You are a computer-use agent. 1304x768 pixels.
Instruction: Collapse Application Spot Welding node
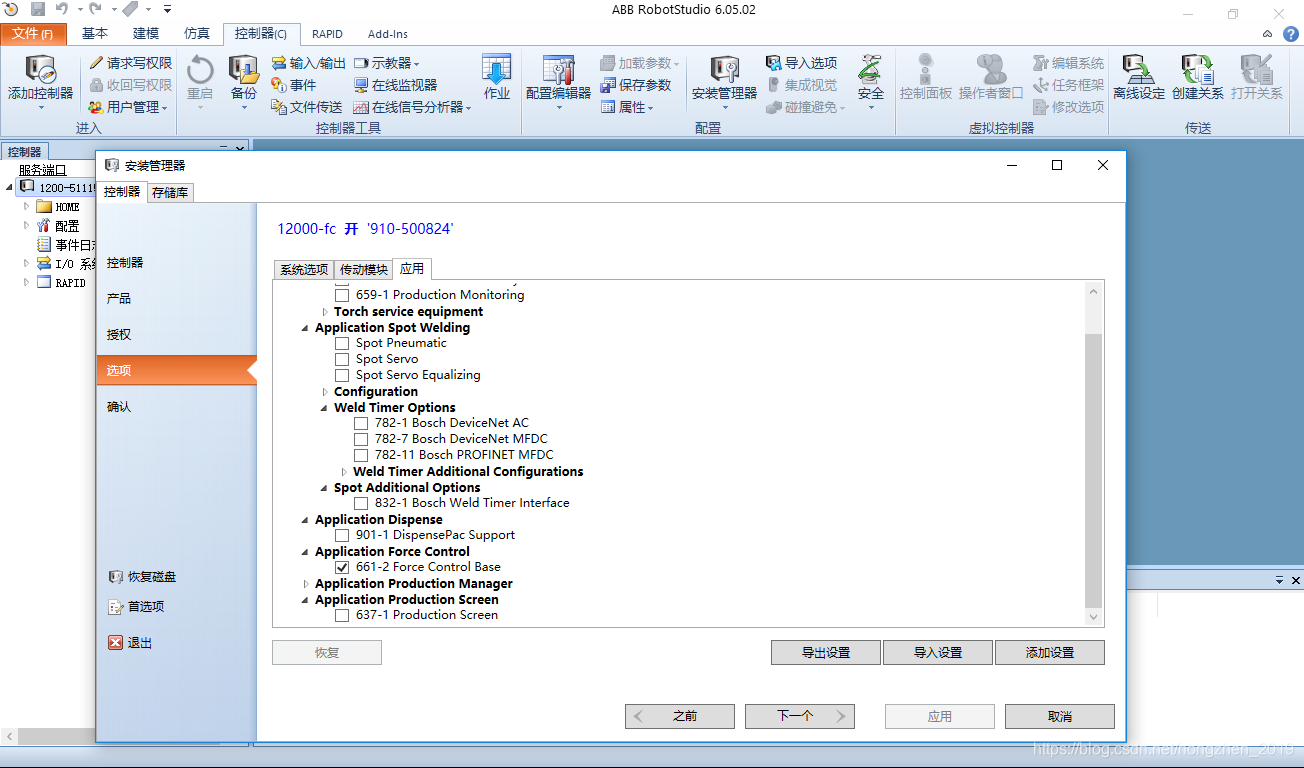click(x=306, y=328)
